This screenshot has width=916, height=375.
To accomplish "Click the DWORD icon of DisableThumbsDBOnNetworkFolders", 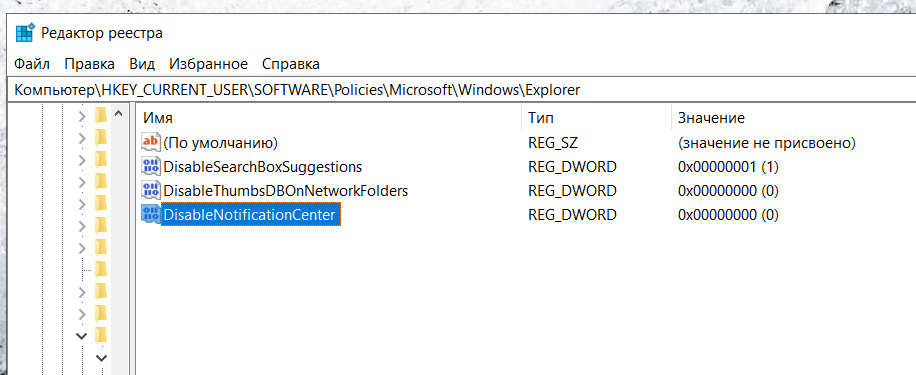I will (151, 190).
